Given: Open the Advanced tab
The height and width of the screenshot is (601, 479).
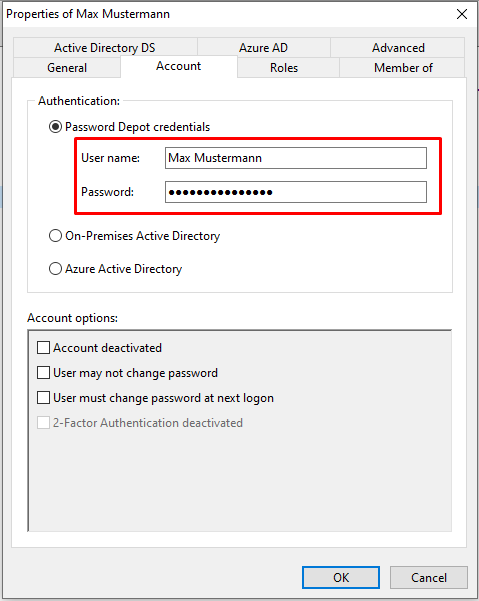Looking at the screenshot, I should tap(398, 48).
